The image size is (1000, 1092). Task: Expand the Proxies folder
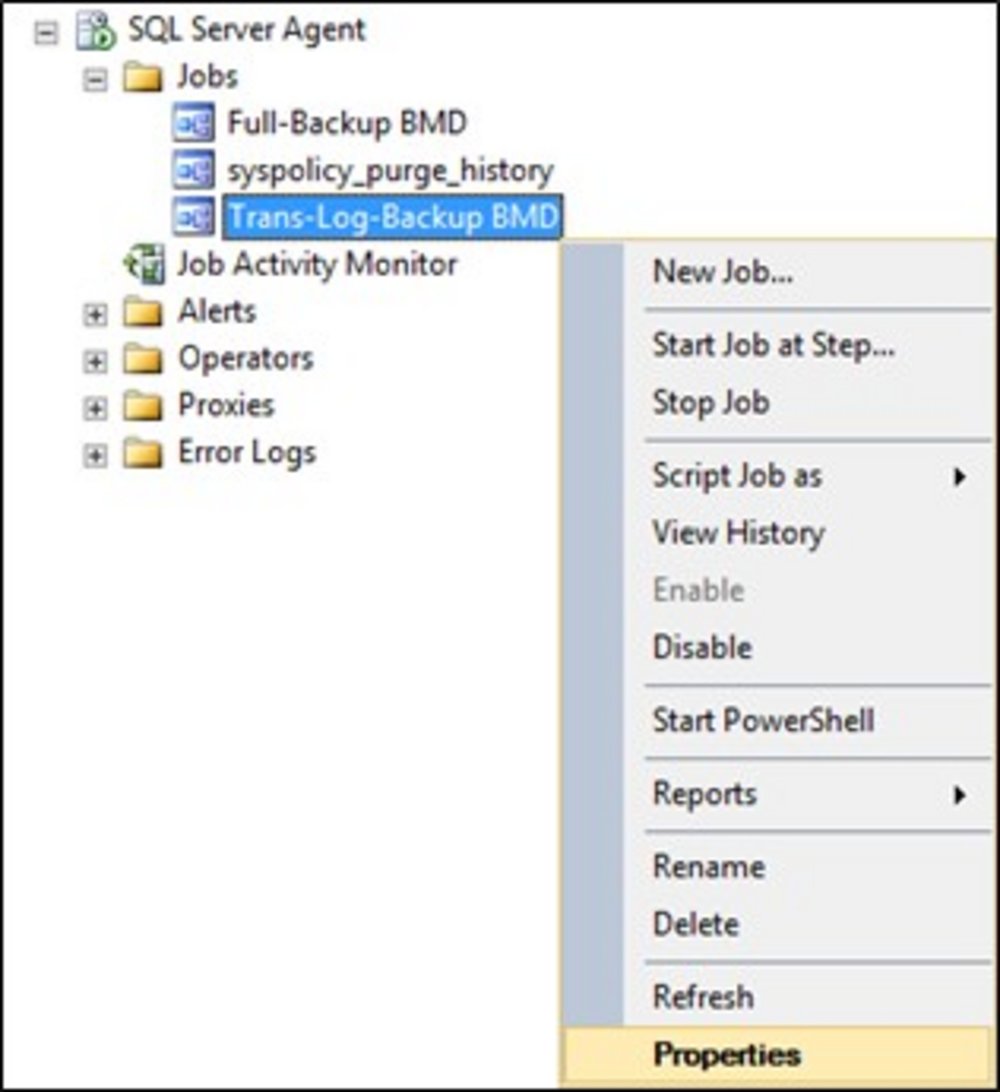95,407
